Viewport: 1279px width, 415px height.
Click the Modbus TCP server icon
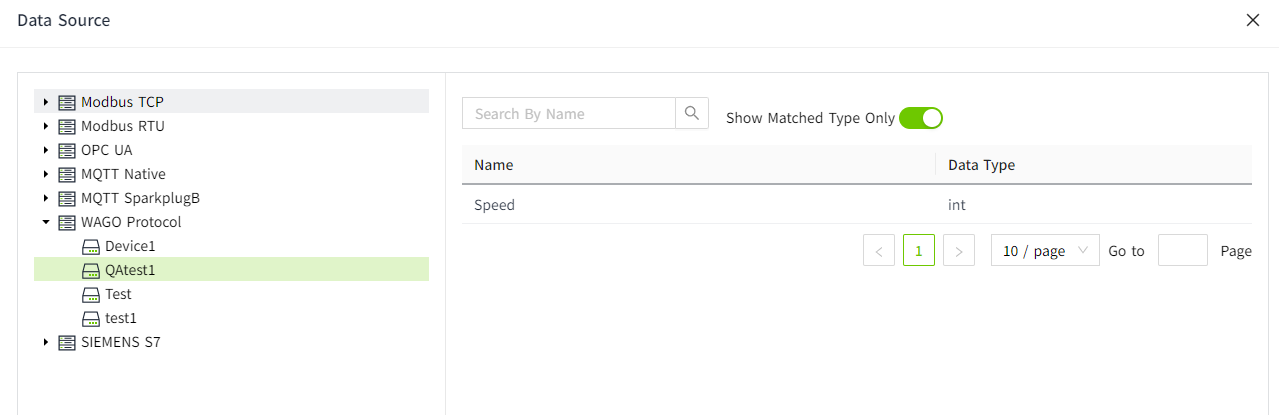click(x=67, y=102)
